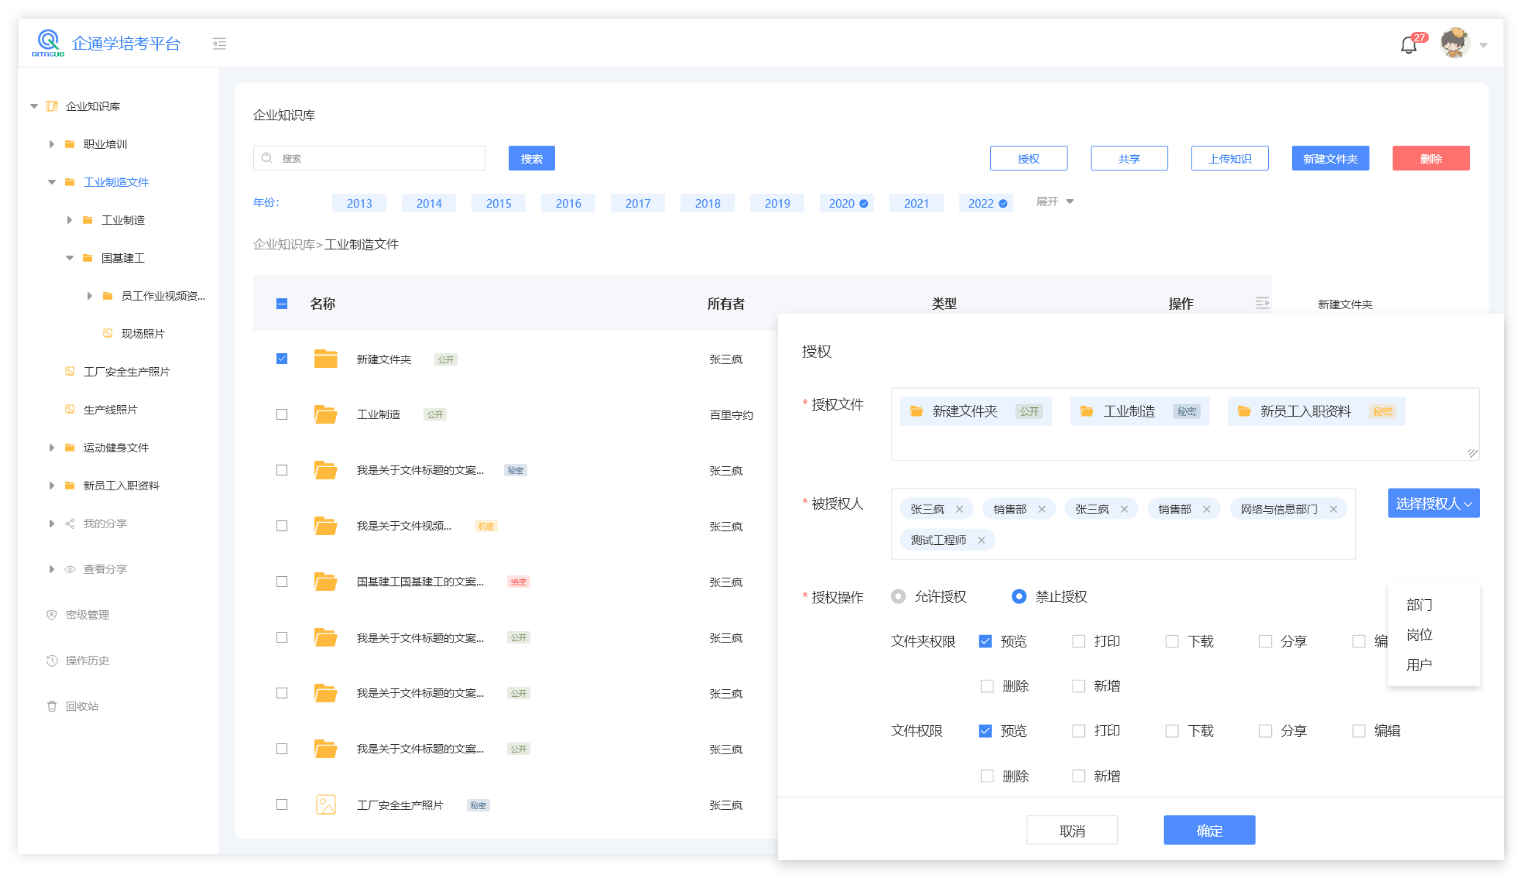
Task: Confirm the dialog with 确定
Action: click(1209, 830)
